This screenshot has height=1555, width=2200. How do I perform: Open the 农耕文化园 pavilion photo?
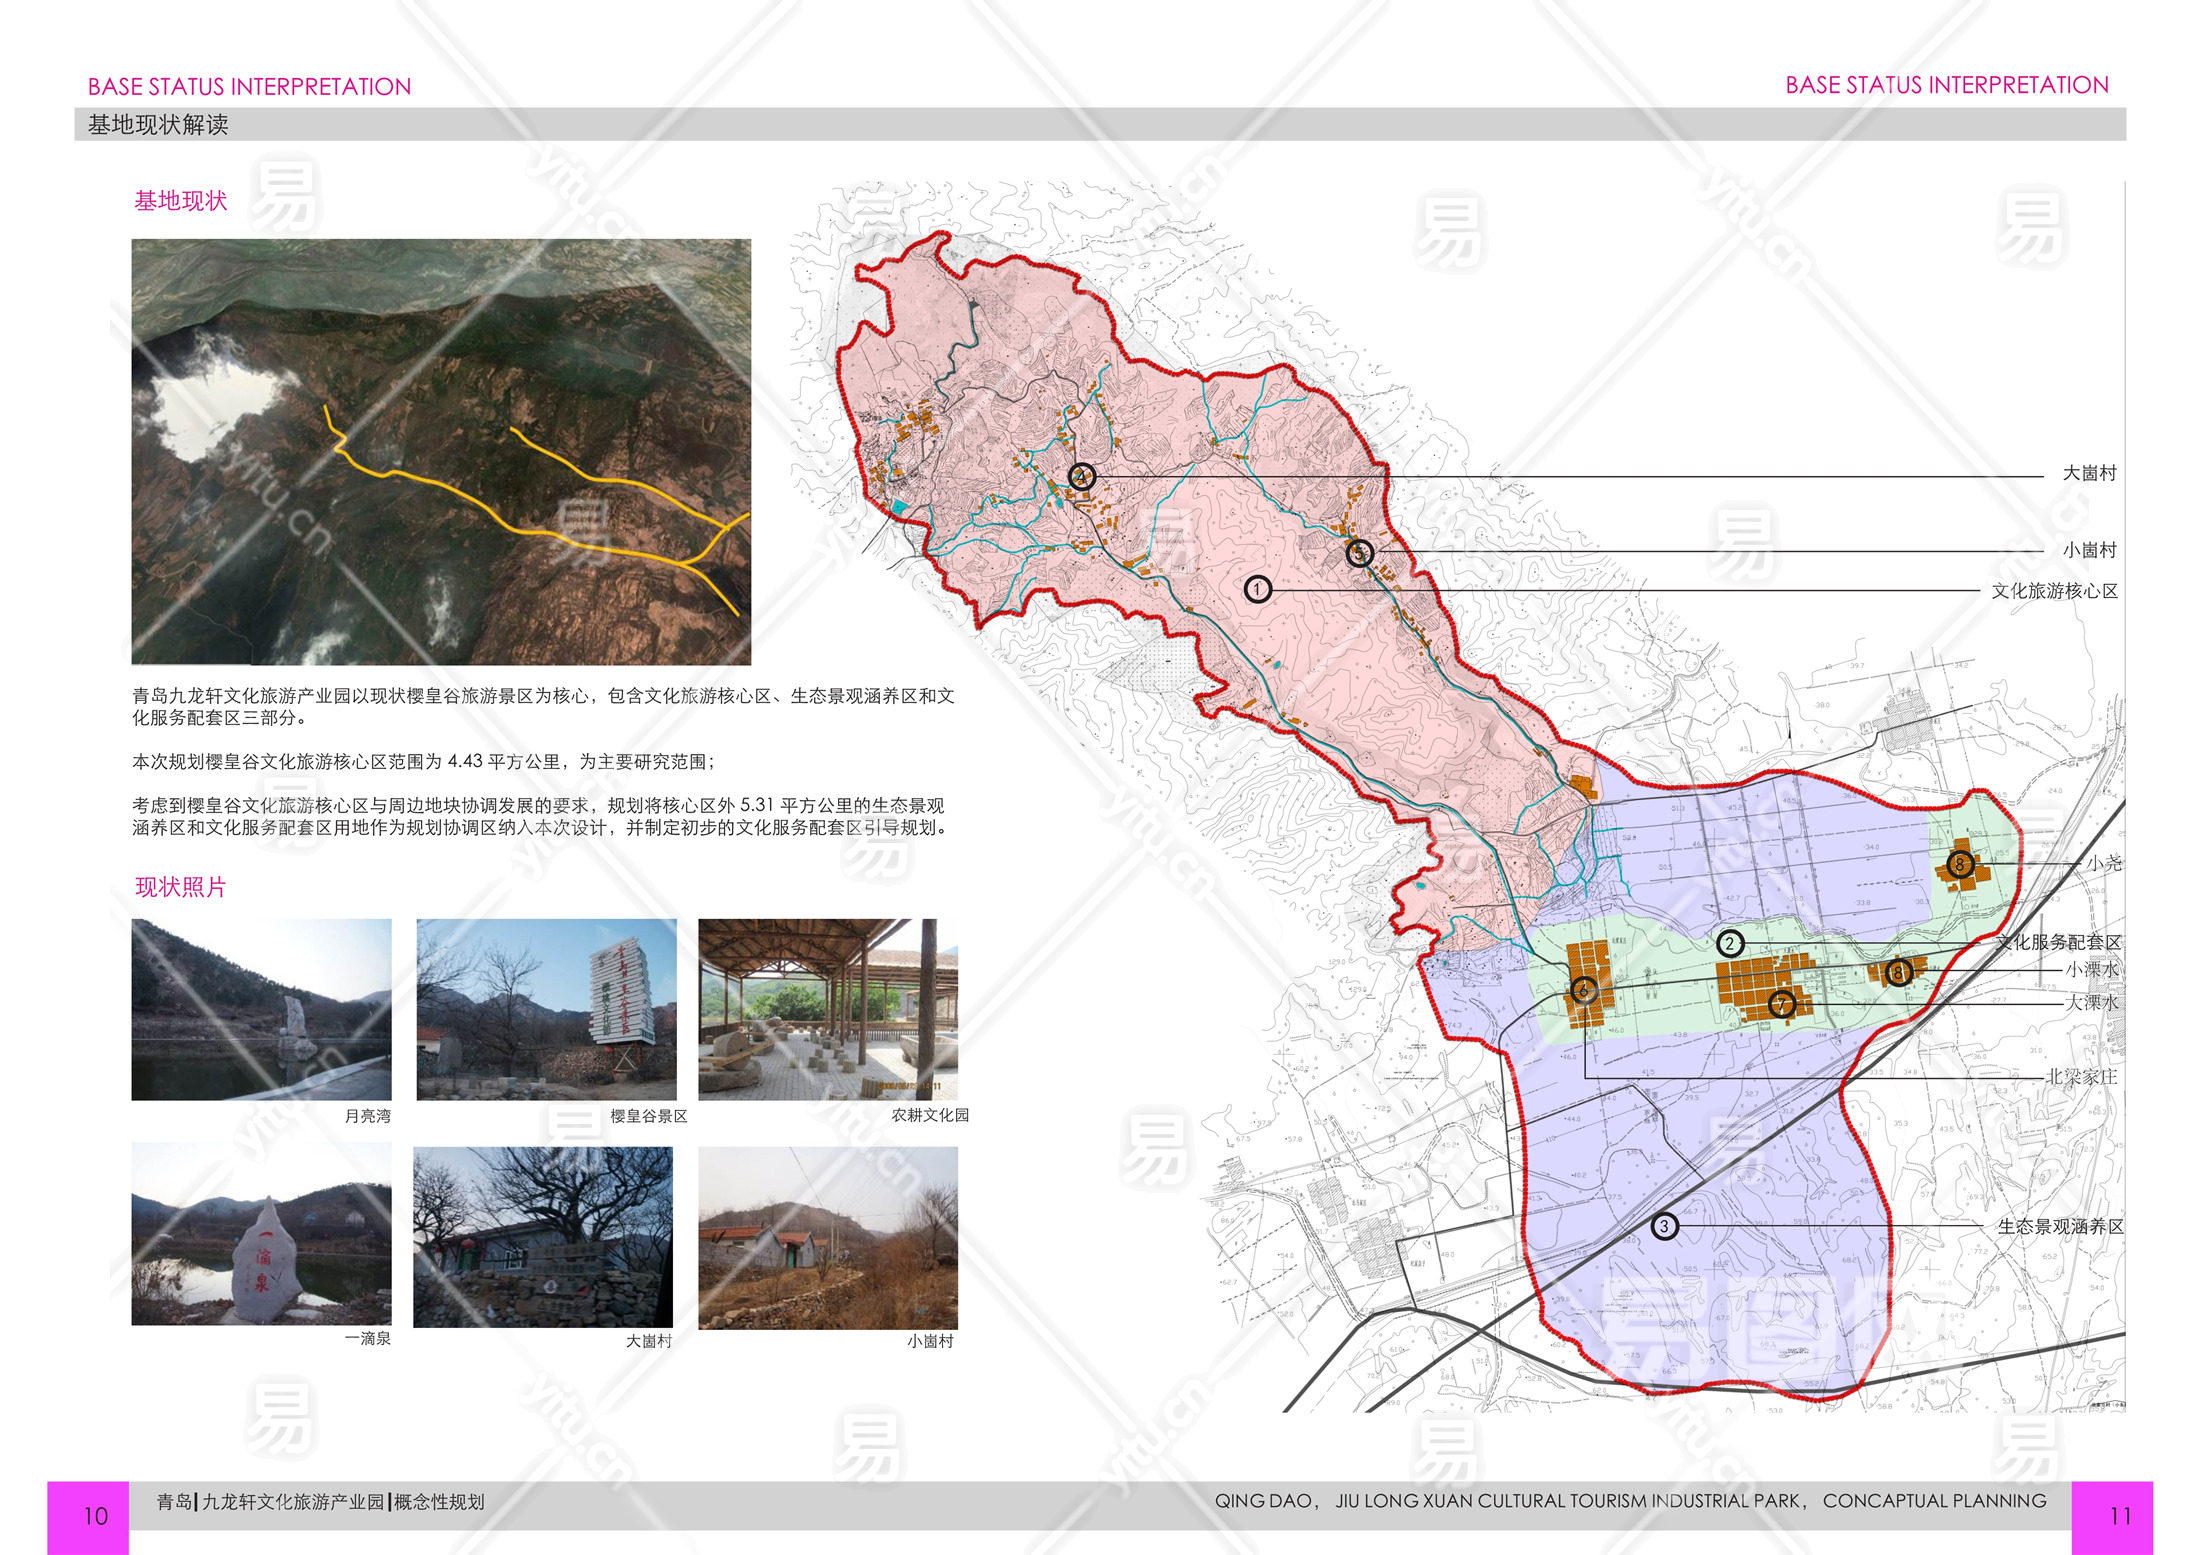(827, 1009)
